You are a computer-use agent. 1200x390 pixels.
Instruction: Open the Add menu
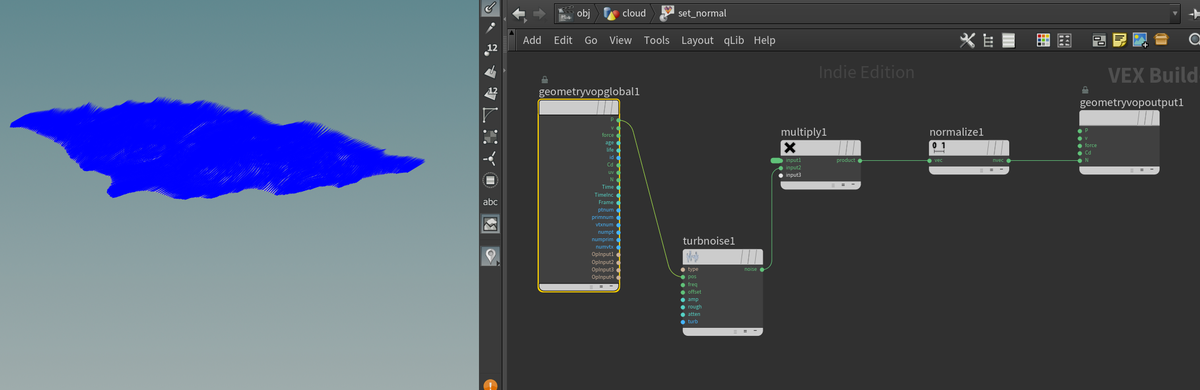tap(532, 40)
